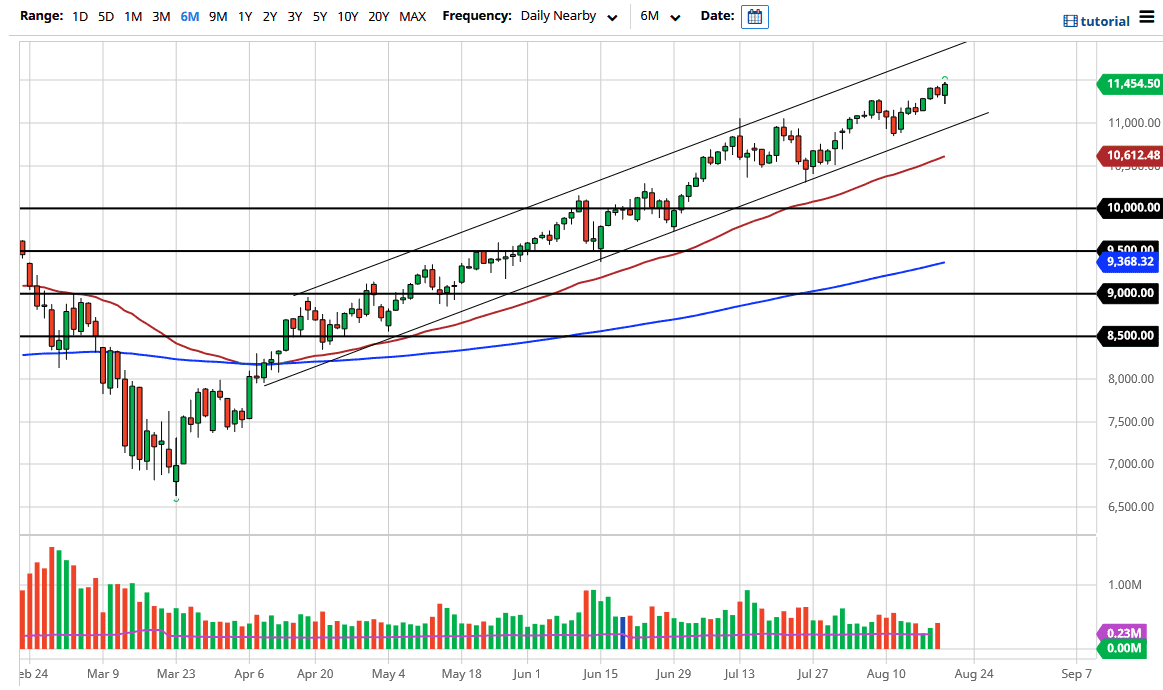Screen dimensions: 1163x690
Task: Expand the 6M period dropdown chevron
Action: 675,19
